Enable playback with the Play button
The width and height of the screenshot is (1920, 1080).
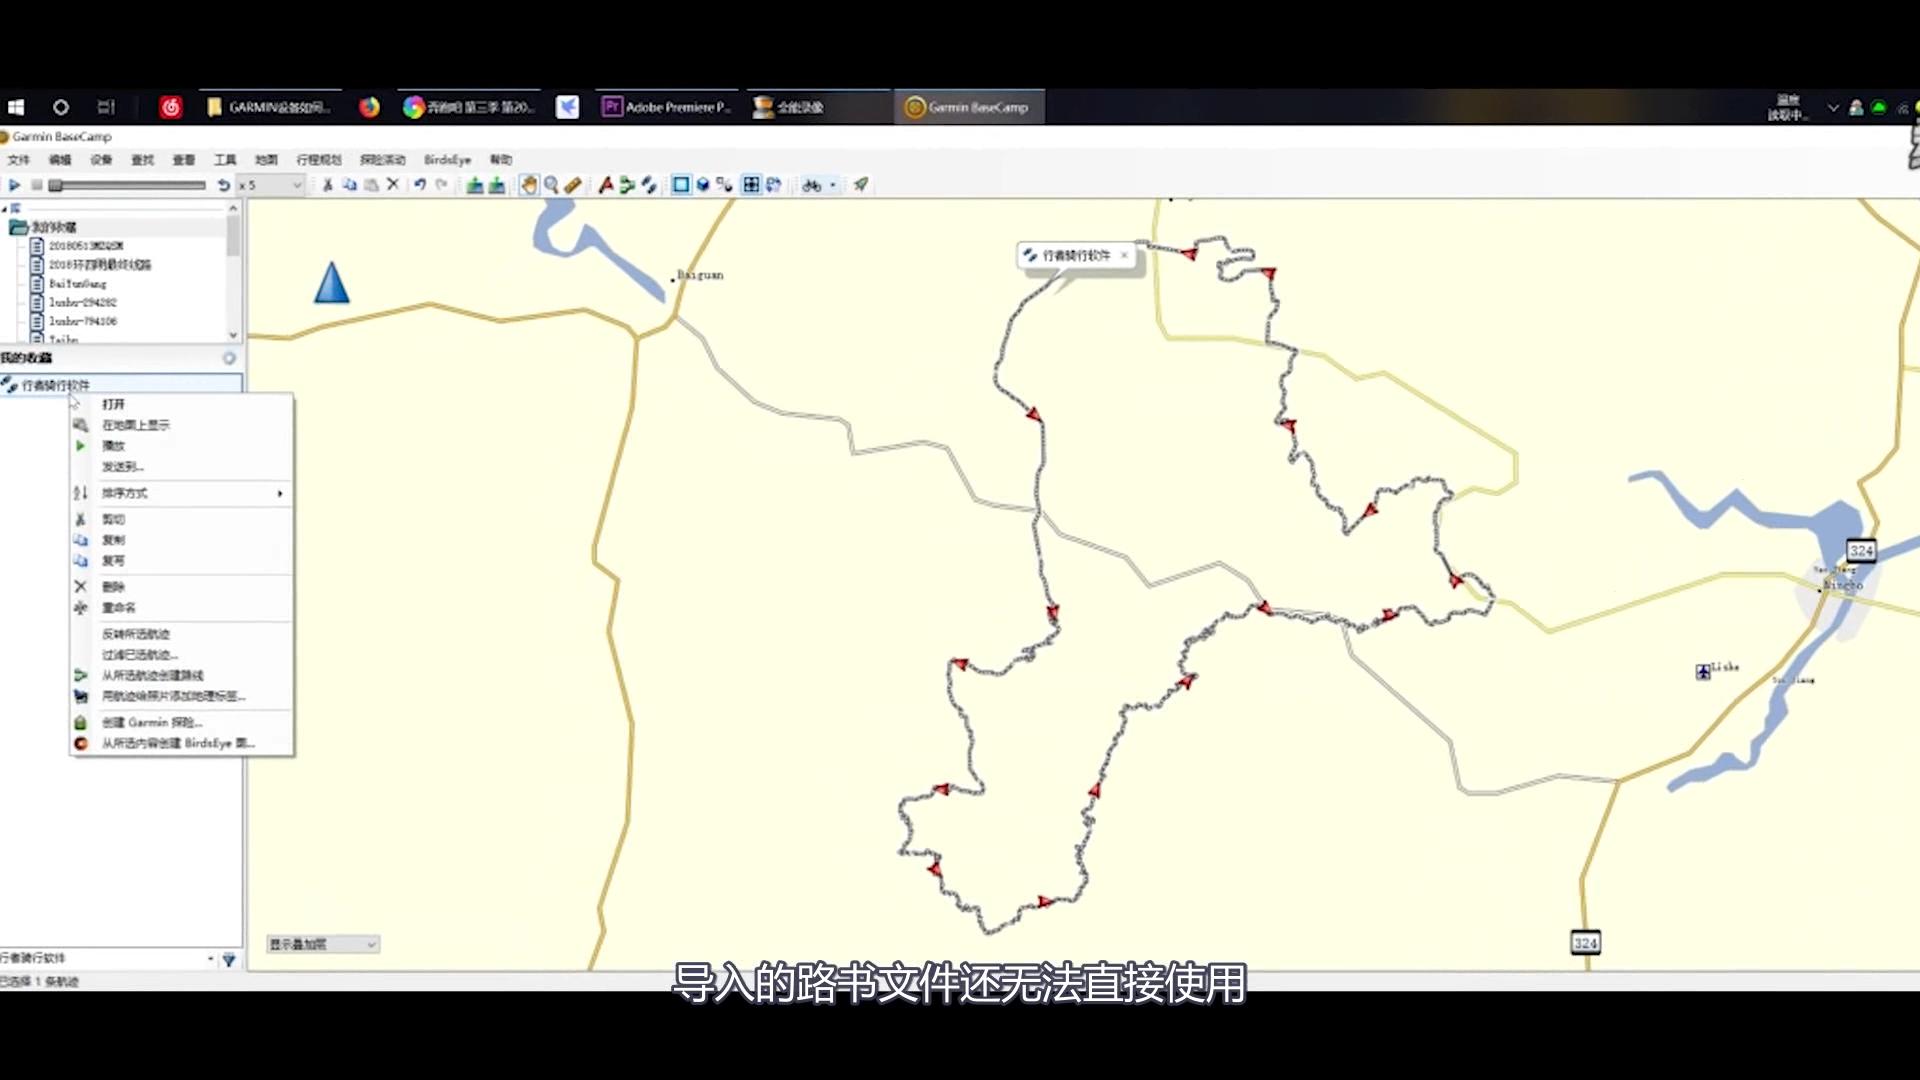[x=13, y=184]
